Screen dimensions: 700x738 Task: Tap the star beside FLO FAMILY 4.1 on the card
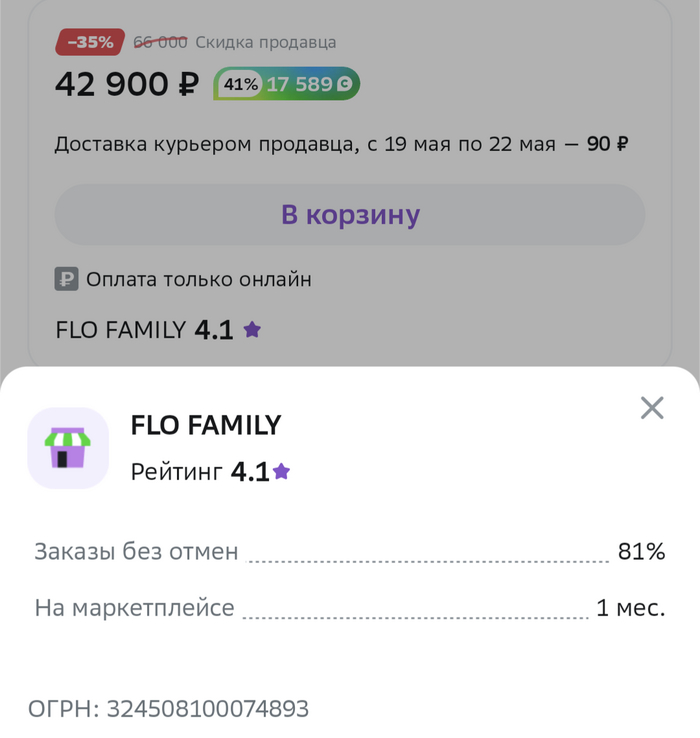pos(252,329)
